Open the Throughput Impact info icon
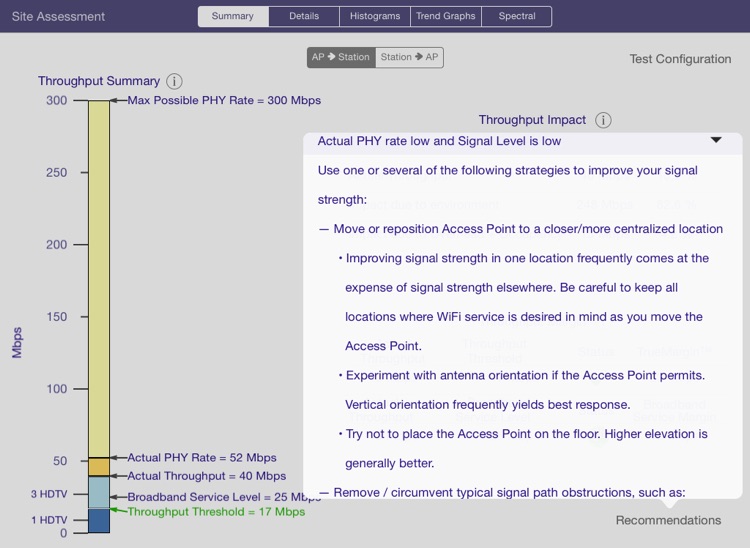Image resolution: width=750 pixels, height=548 pixels. click(x=603, y=120)
